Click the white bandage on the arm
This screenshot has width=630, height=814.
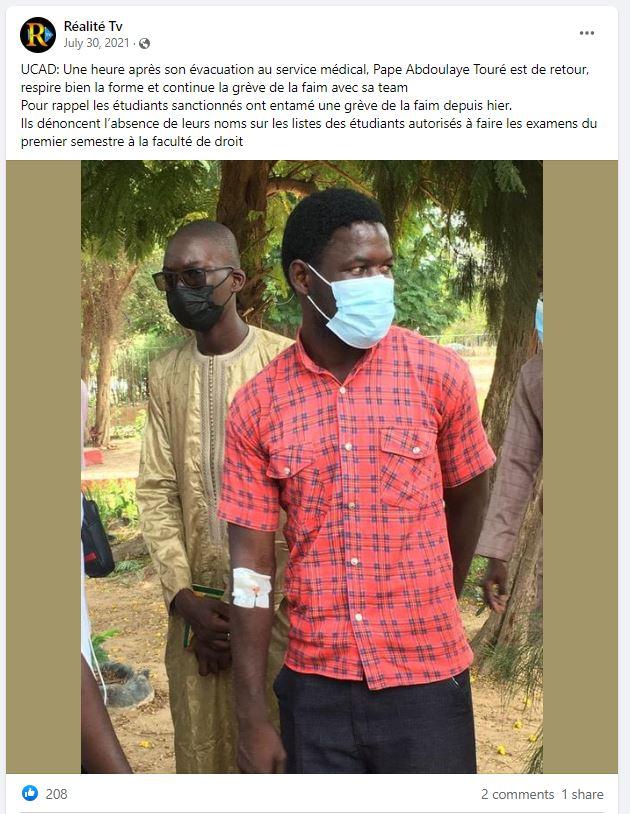pos(252,588)
